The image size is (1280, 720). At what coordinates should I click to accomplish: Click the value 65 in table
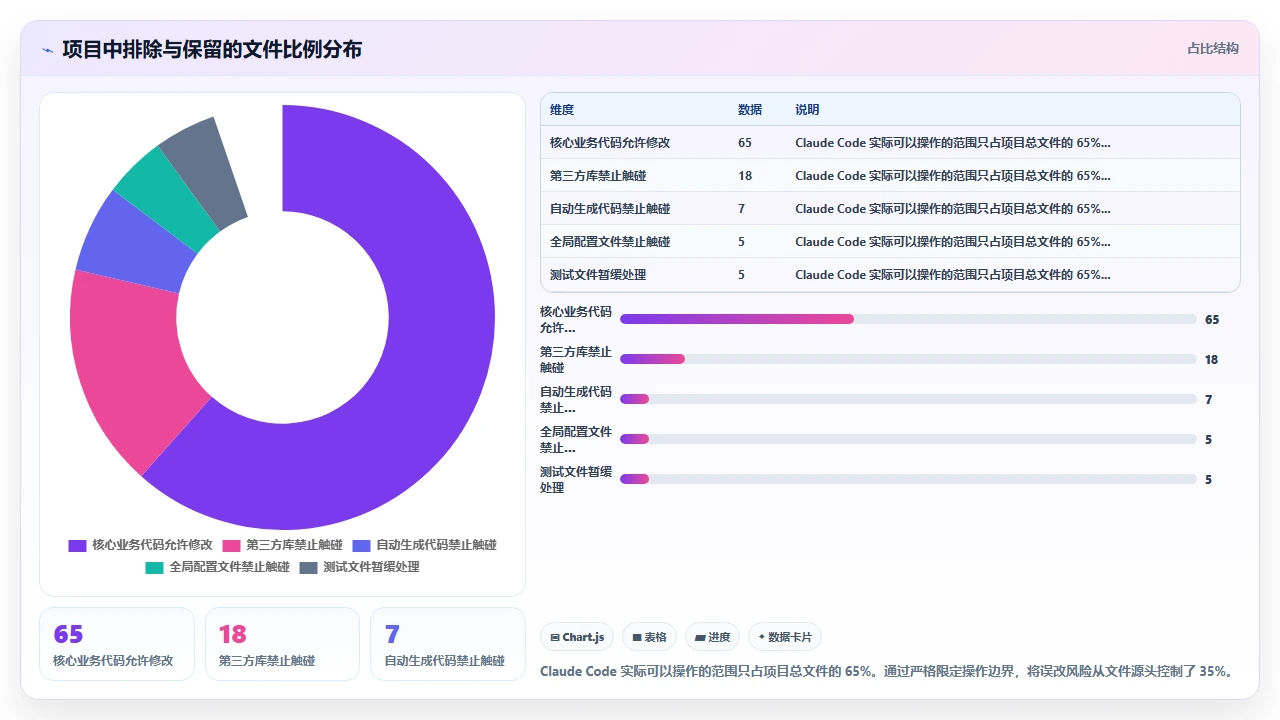point(745,143)
